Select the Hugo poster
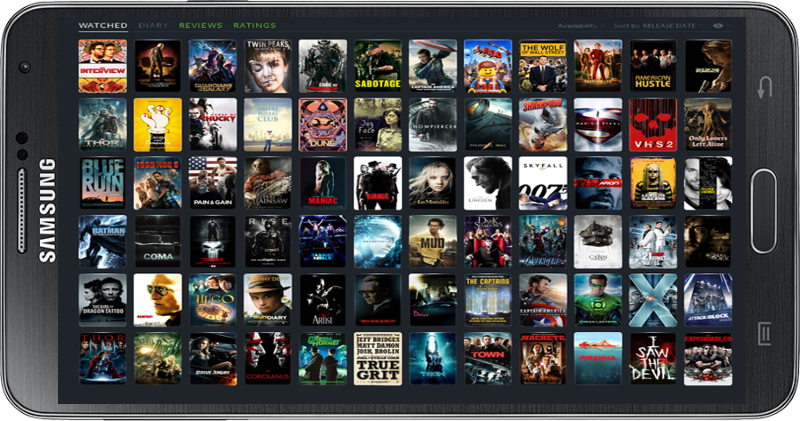 pyautogui.click(x=213, y=300)
